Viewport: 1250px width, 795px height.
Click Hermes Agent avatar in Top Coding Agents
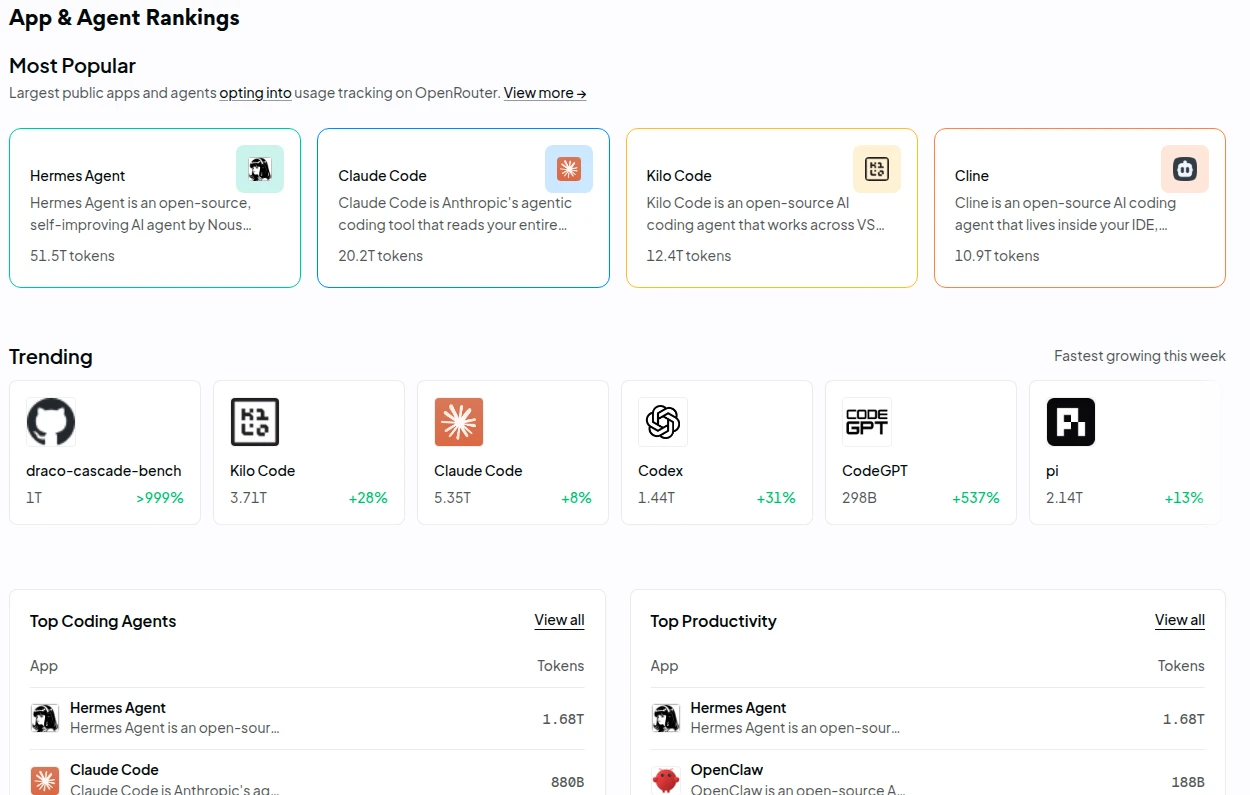pos(44,718)
